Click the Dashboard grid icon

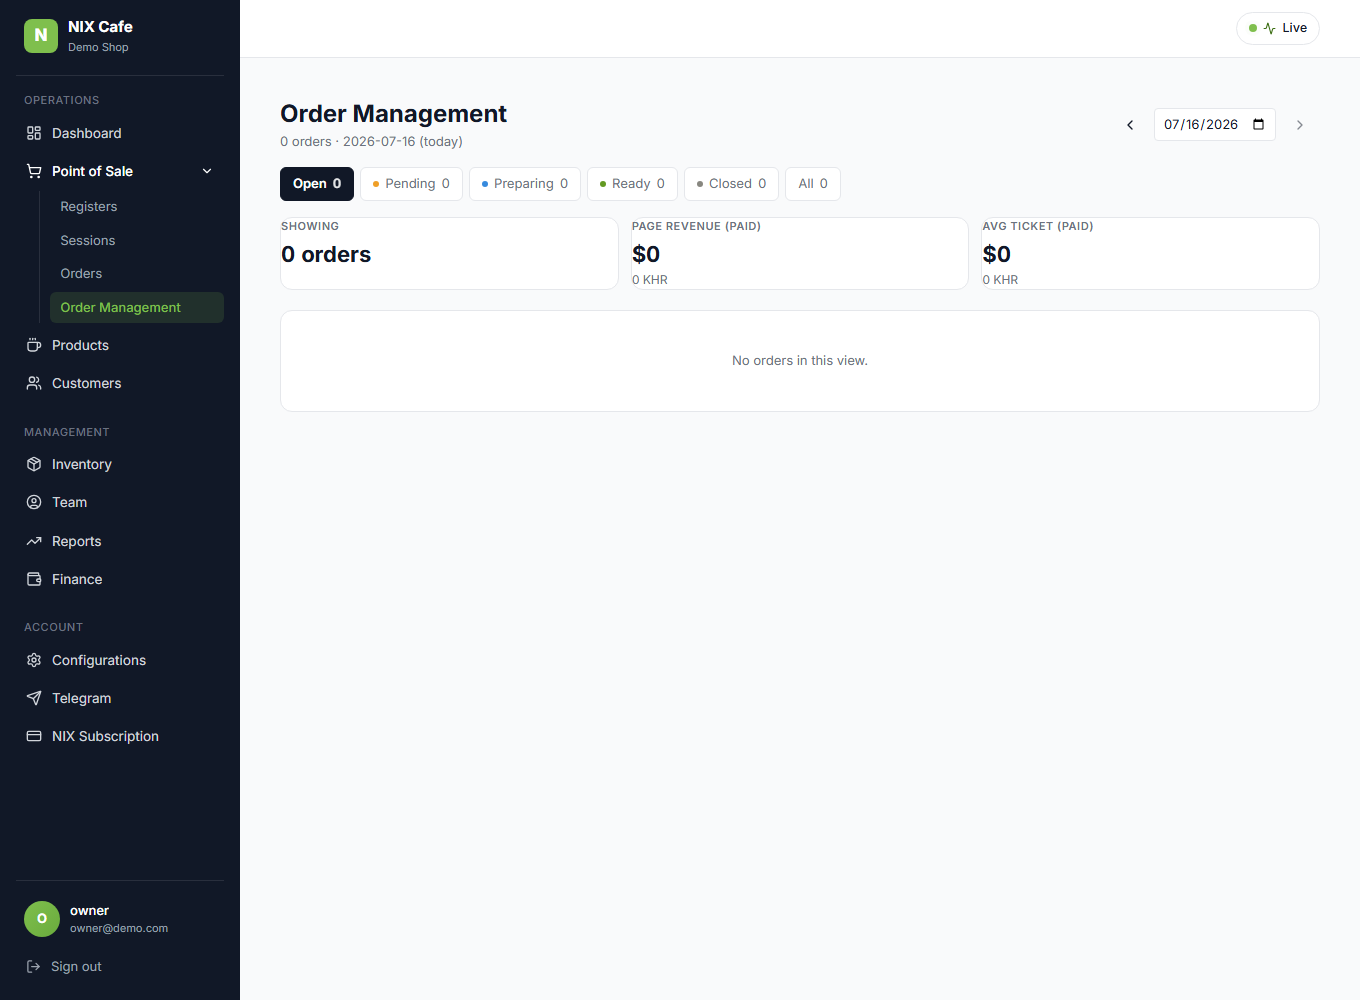(34, 133)
